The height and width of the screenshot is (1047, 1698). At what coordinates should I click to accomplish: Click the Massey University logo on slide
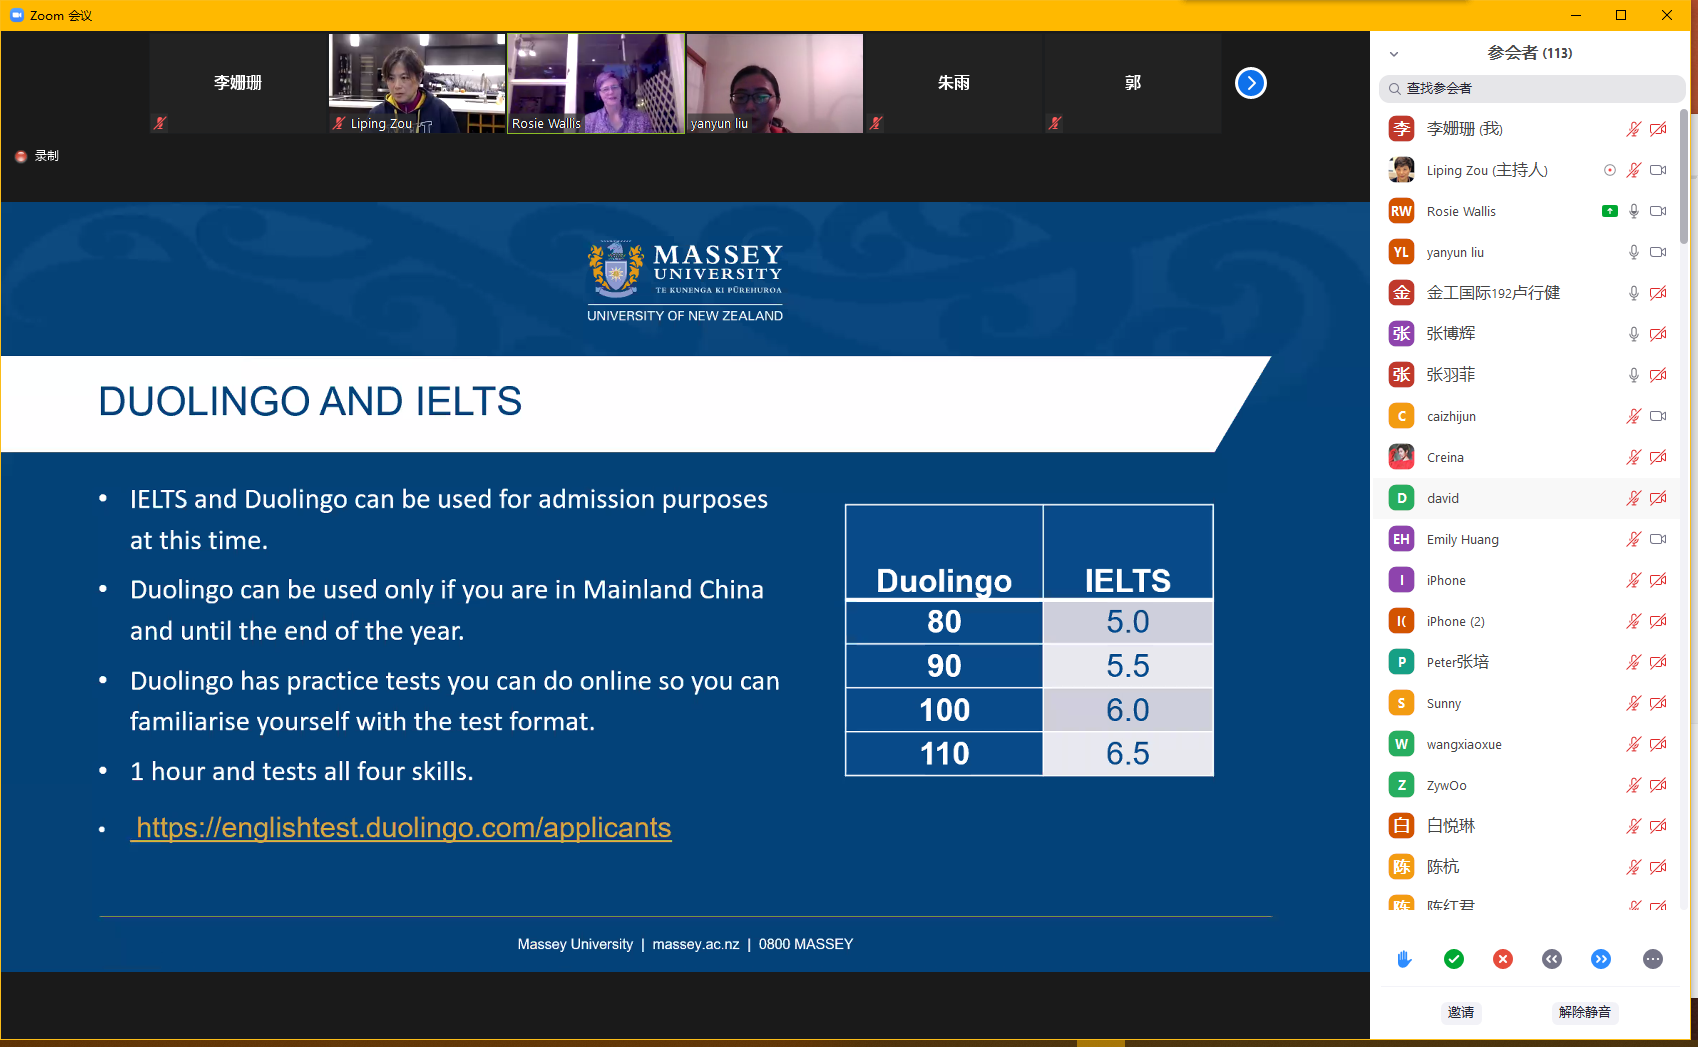[685, 281]
